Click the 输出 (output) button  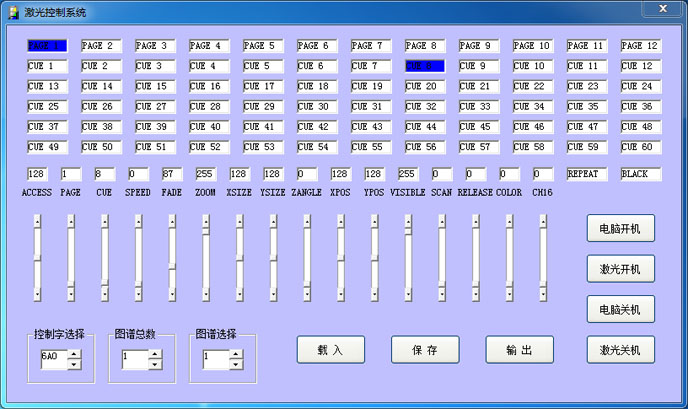click(x=519, y=350)
